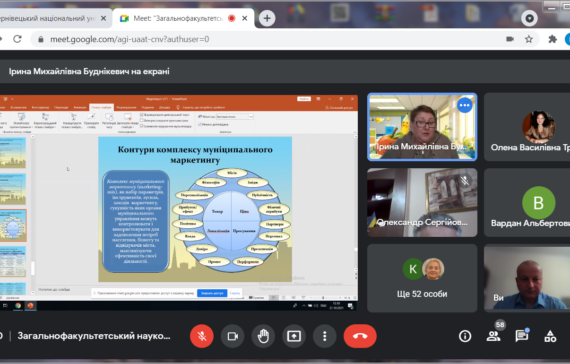Viewport: 570px width, 364px height.
Task: Reload the page in Chrome
Action: pyautogui.click(x=17, y=39)
